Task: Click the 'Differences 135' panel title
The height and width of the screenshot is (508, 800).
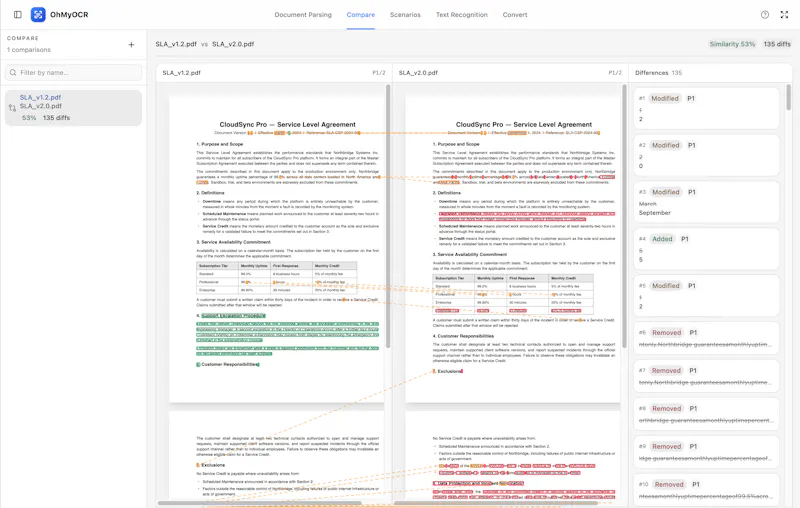Action: point(658,73)
